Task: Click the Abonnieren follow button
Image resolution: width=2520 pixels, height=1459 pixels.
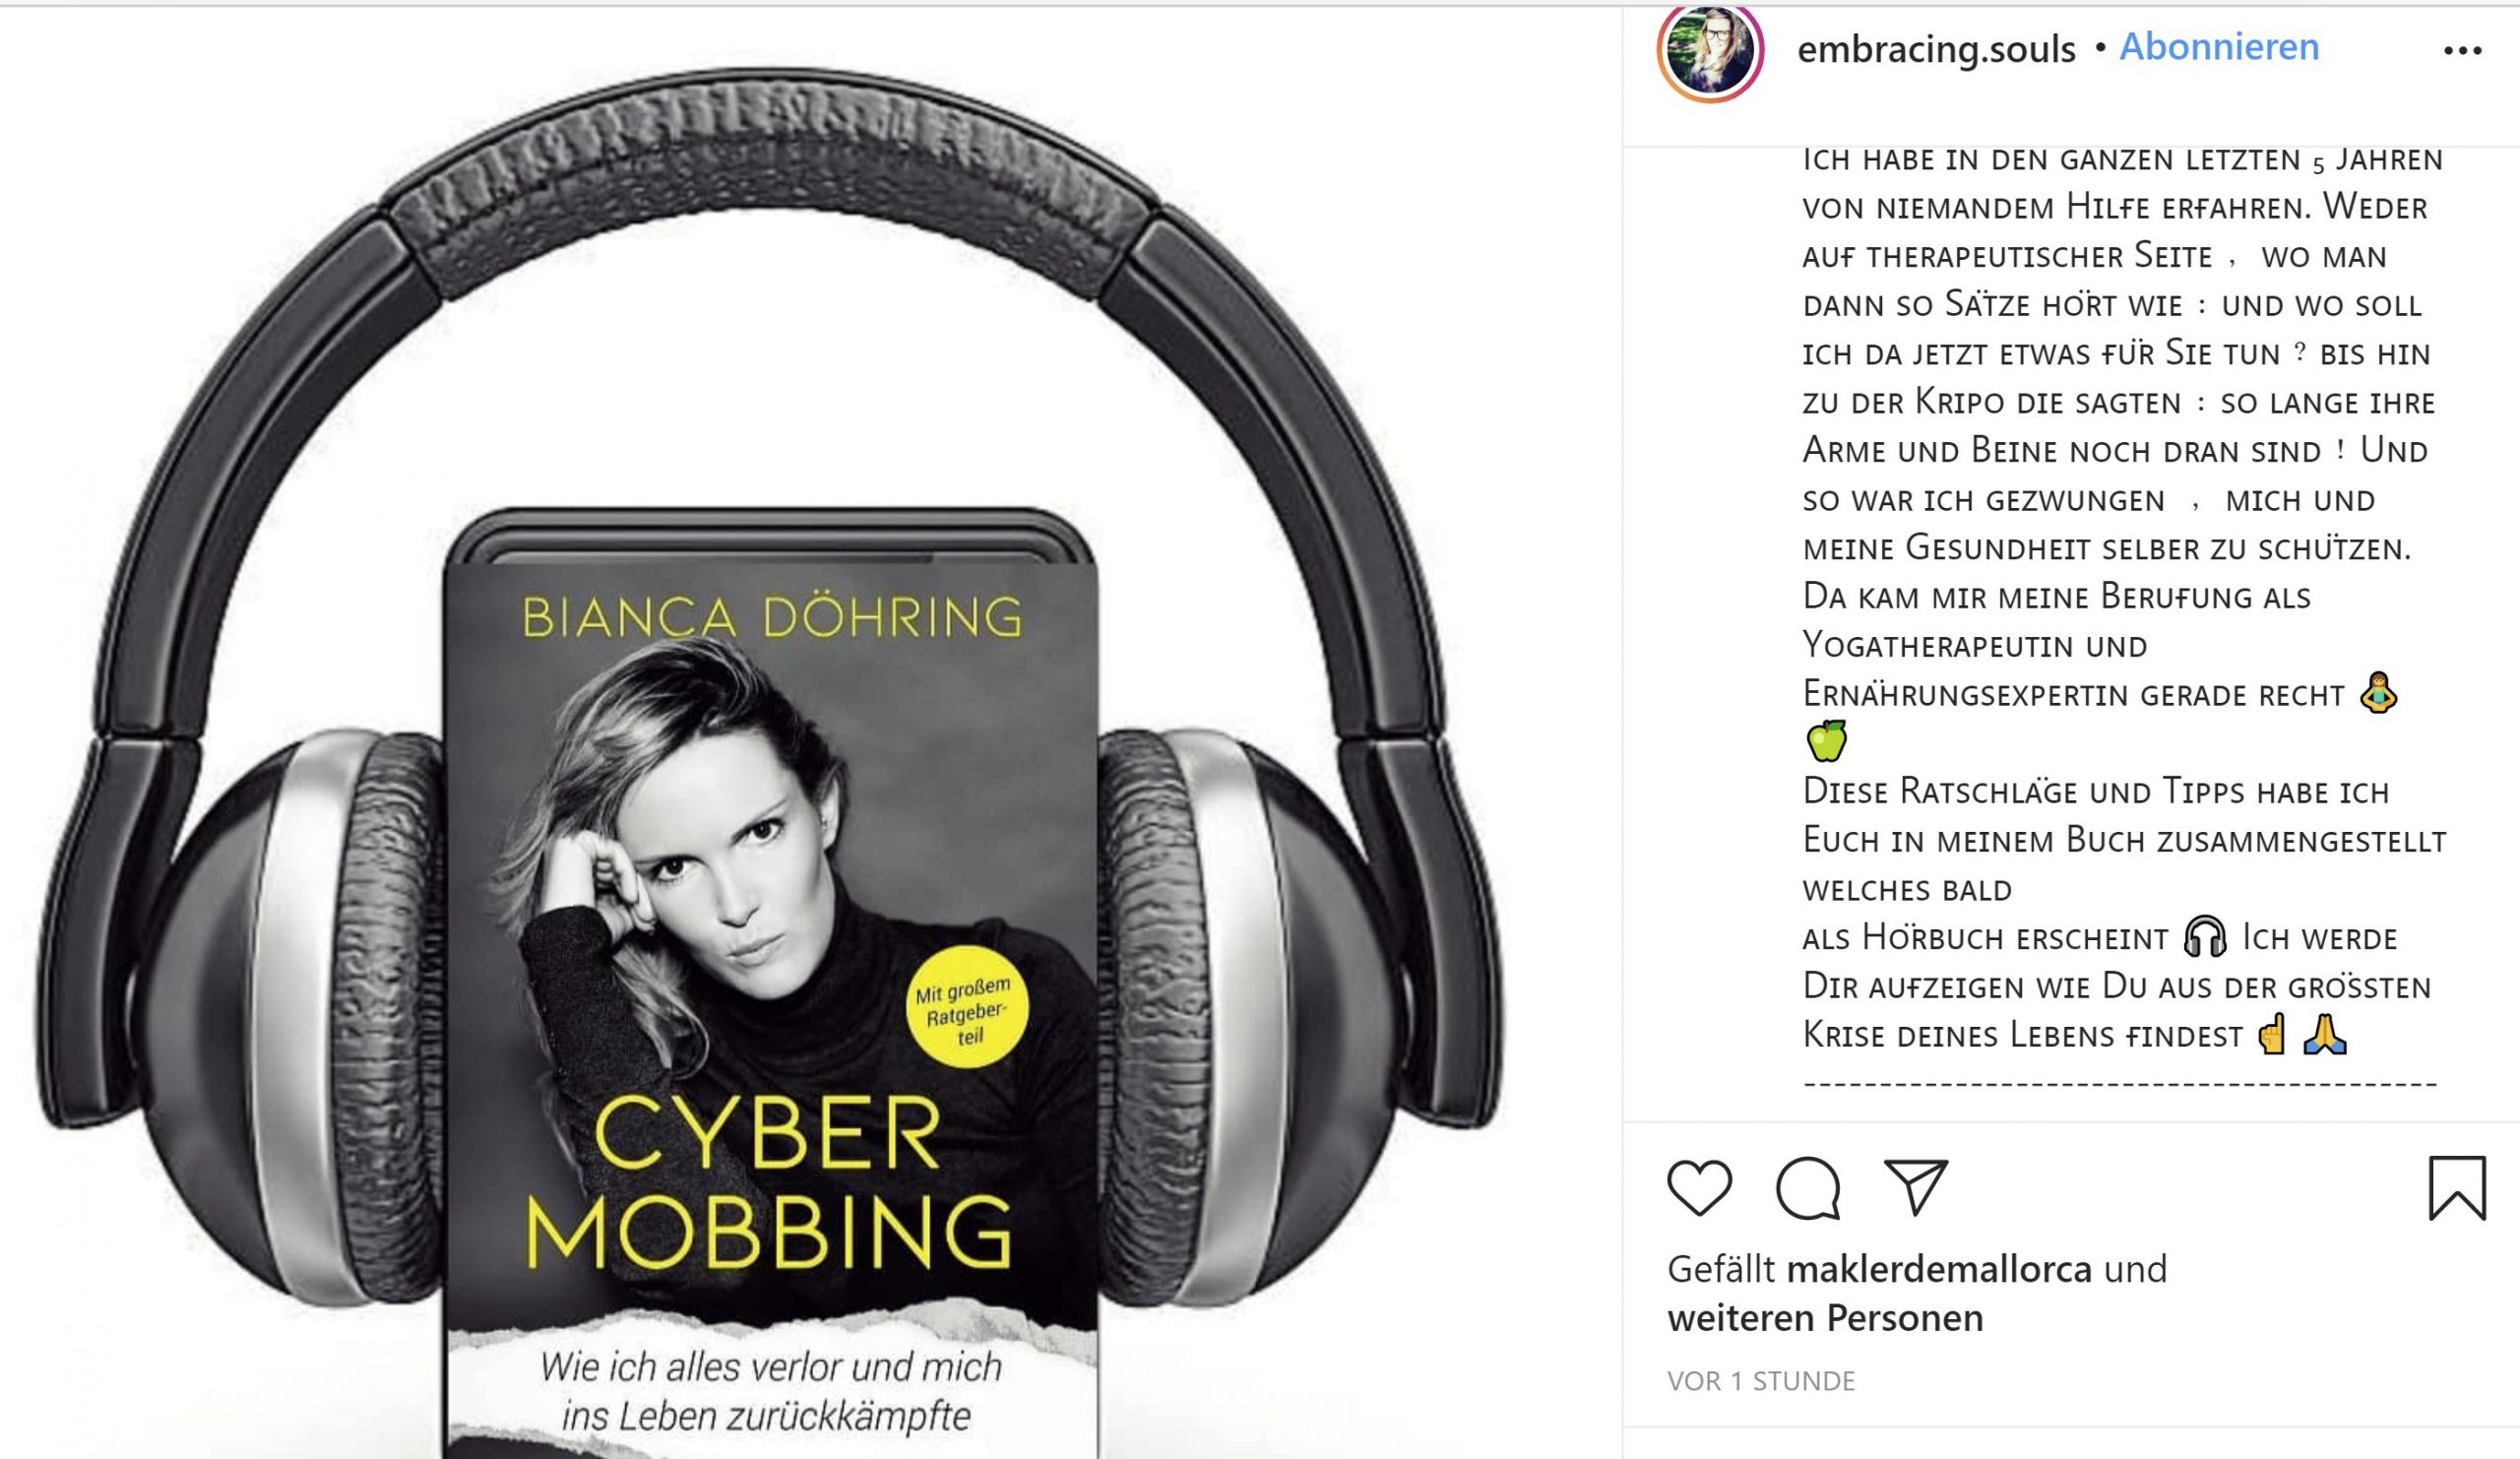Action: tap(2219, 47)
